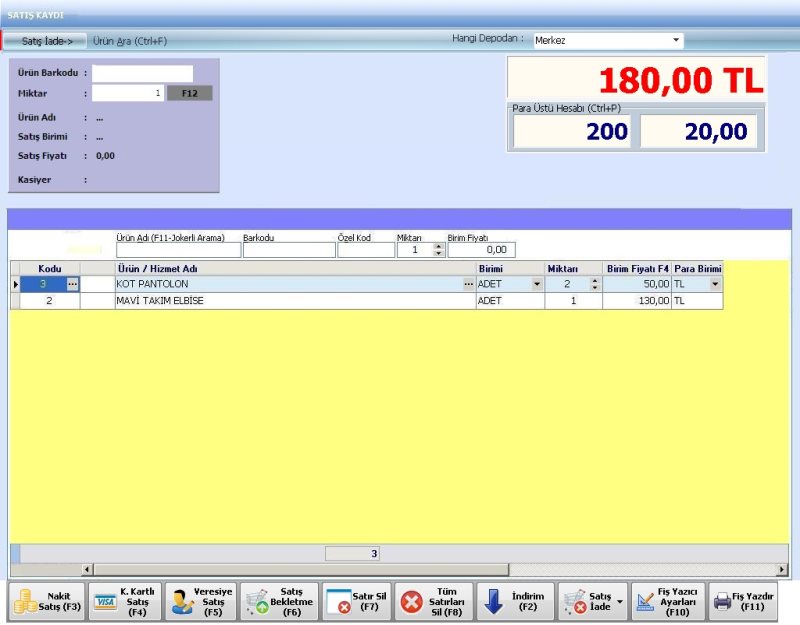Click the Tüm Satırları Sil red X icon
Screen dimensions: 800x625
coord(411,601)
